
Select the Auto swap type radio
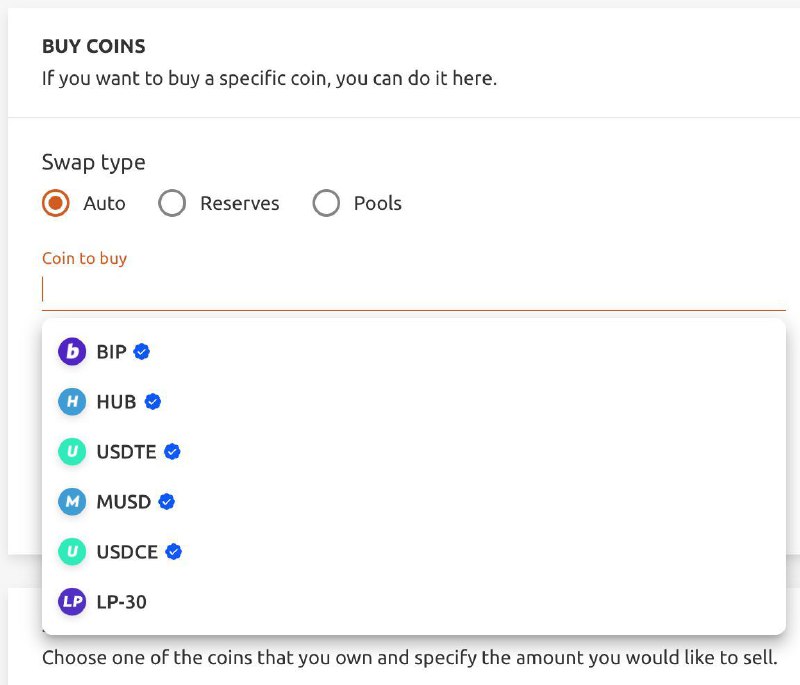coord(56,203)
